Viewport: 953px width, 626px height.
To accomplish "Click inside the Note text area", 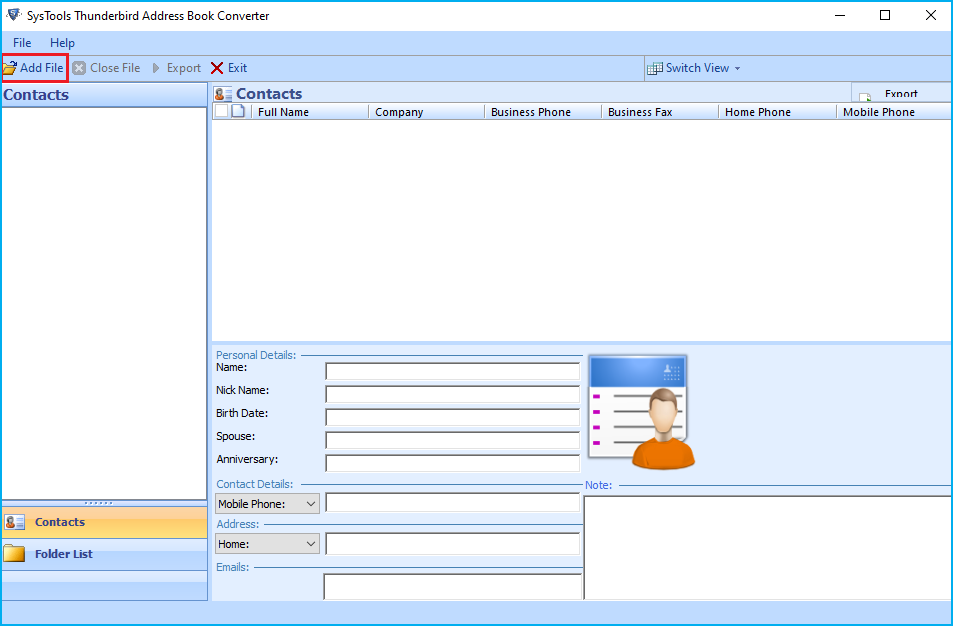I will 767,548.
